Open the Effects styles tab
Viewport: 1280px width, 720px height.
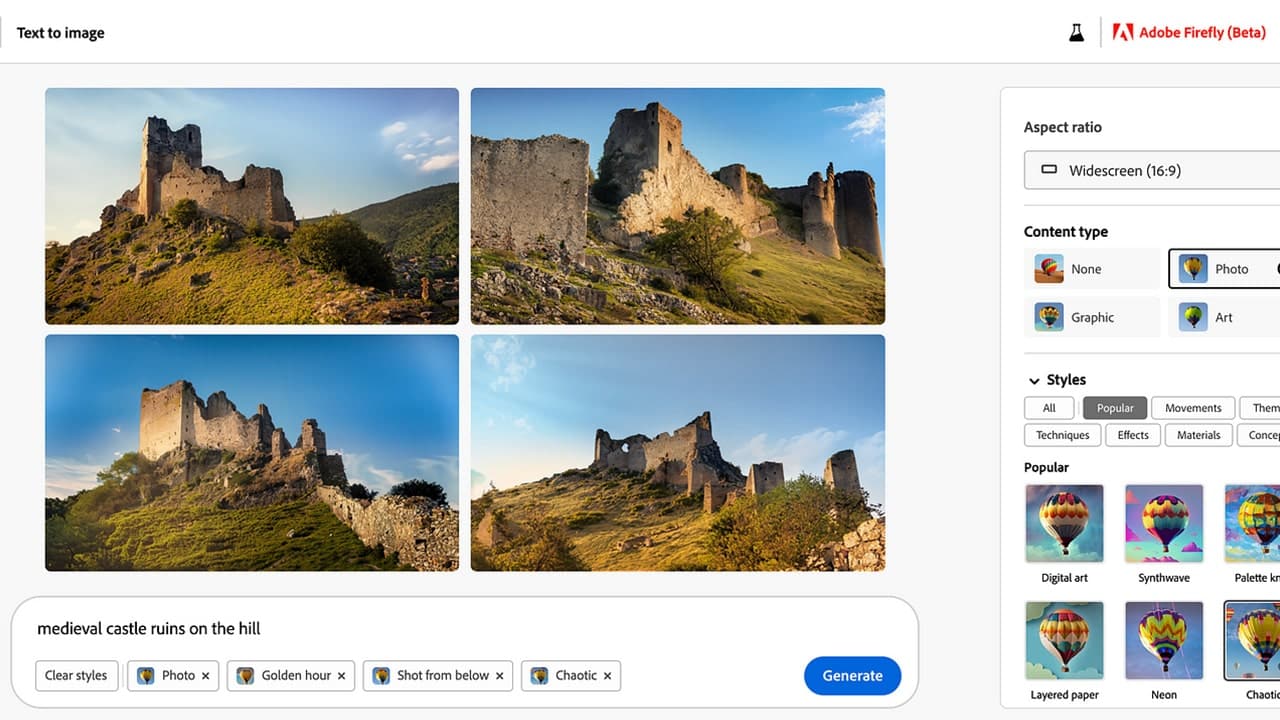[1133, 435]
